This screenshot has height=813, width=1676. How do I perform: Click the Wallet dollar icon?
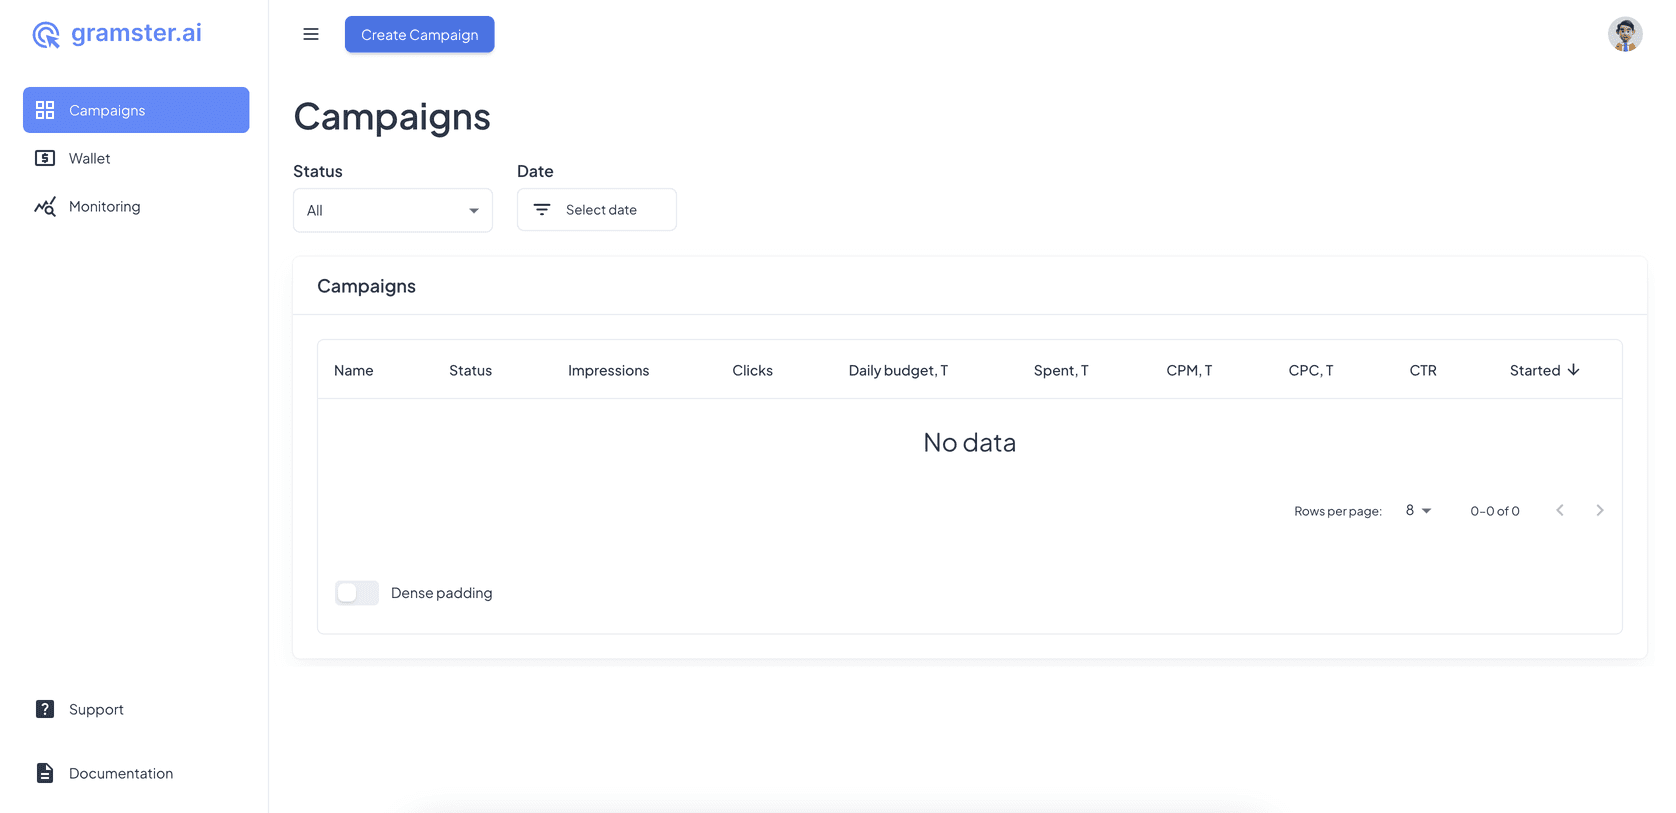click(x=45, y=158)
